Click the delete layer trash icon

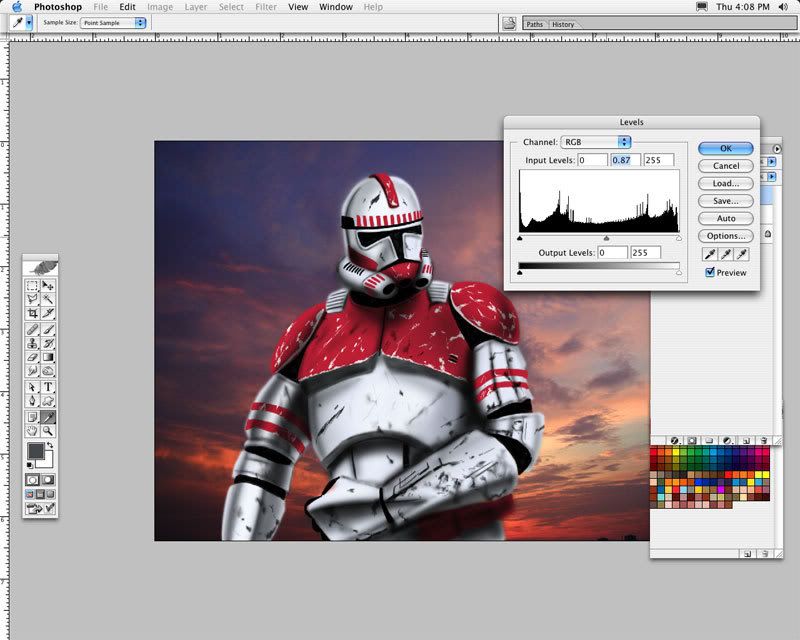coord(763,440)
